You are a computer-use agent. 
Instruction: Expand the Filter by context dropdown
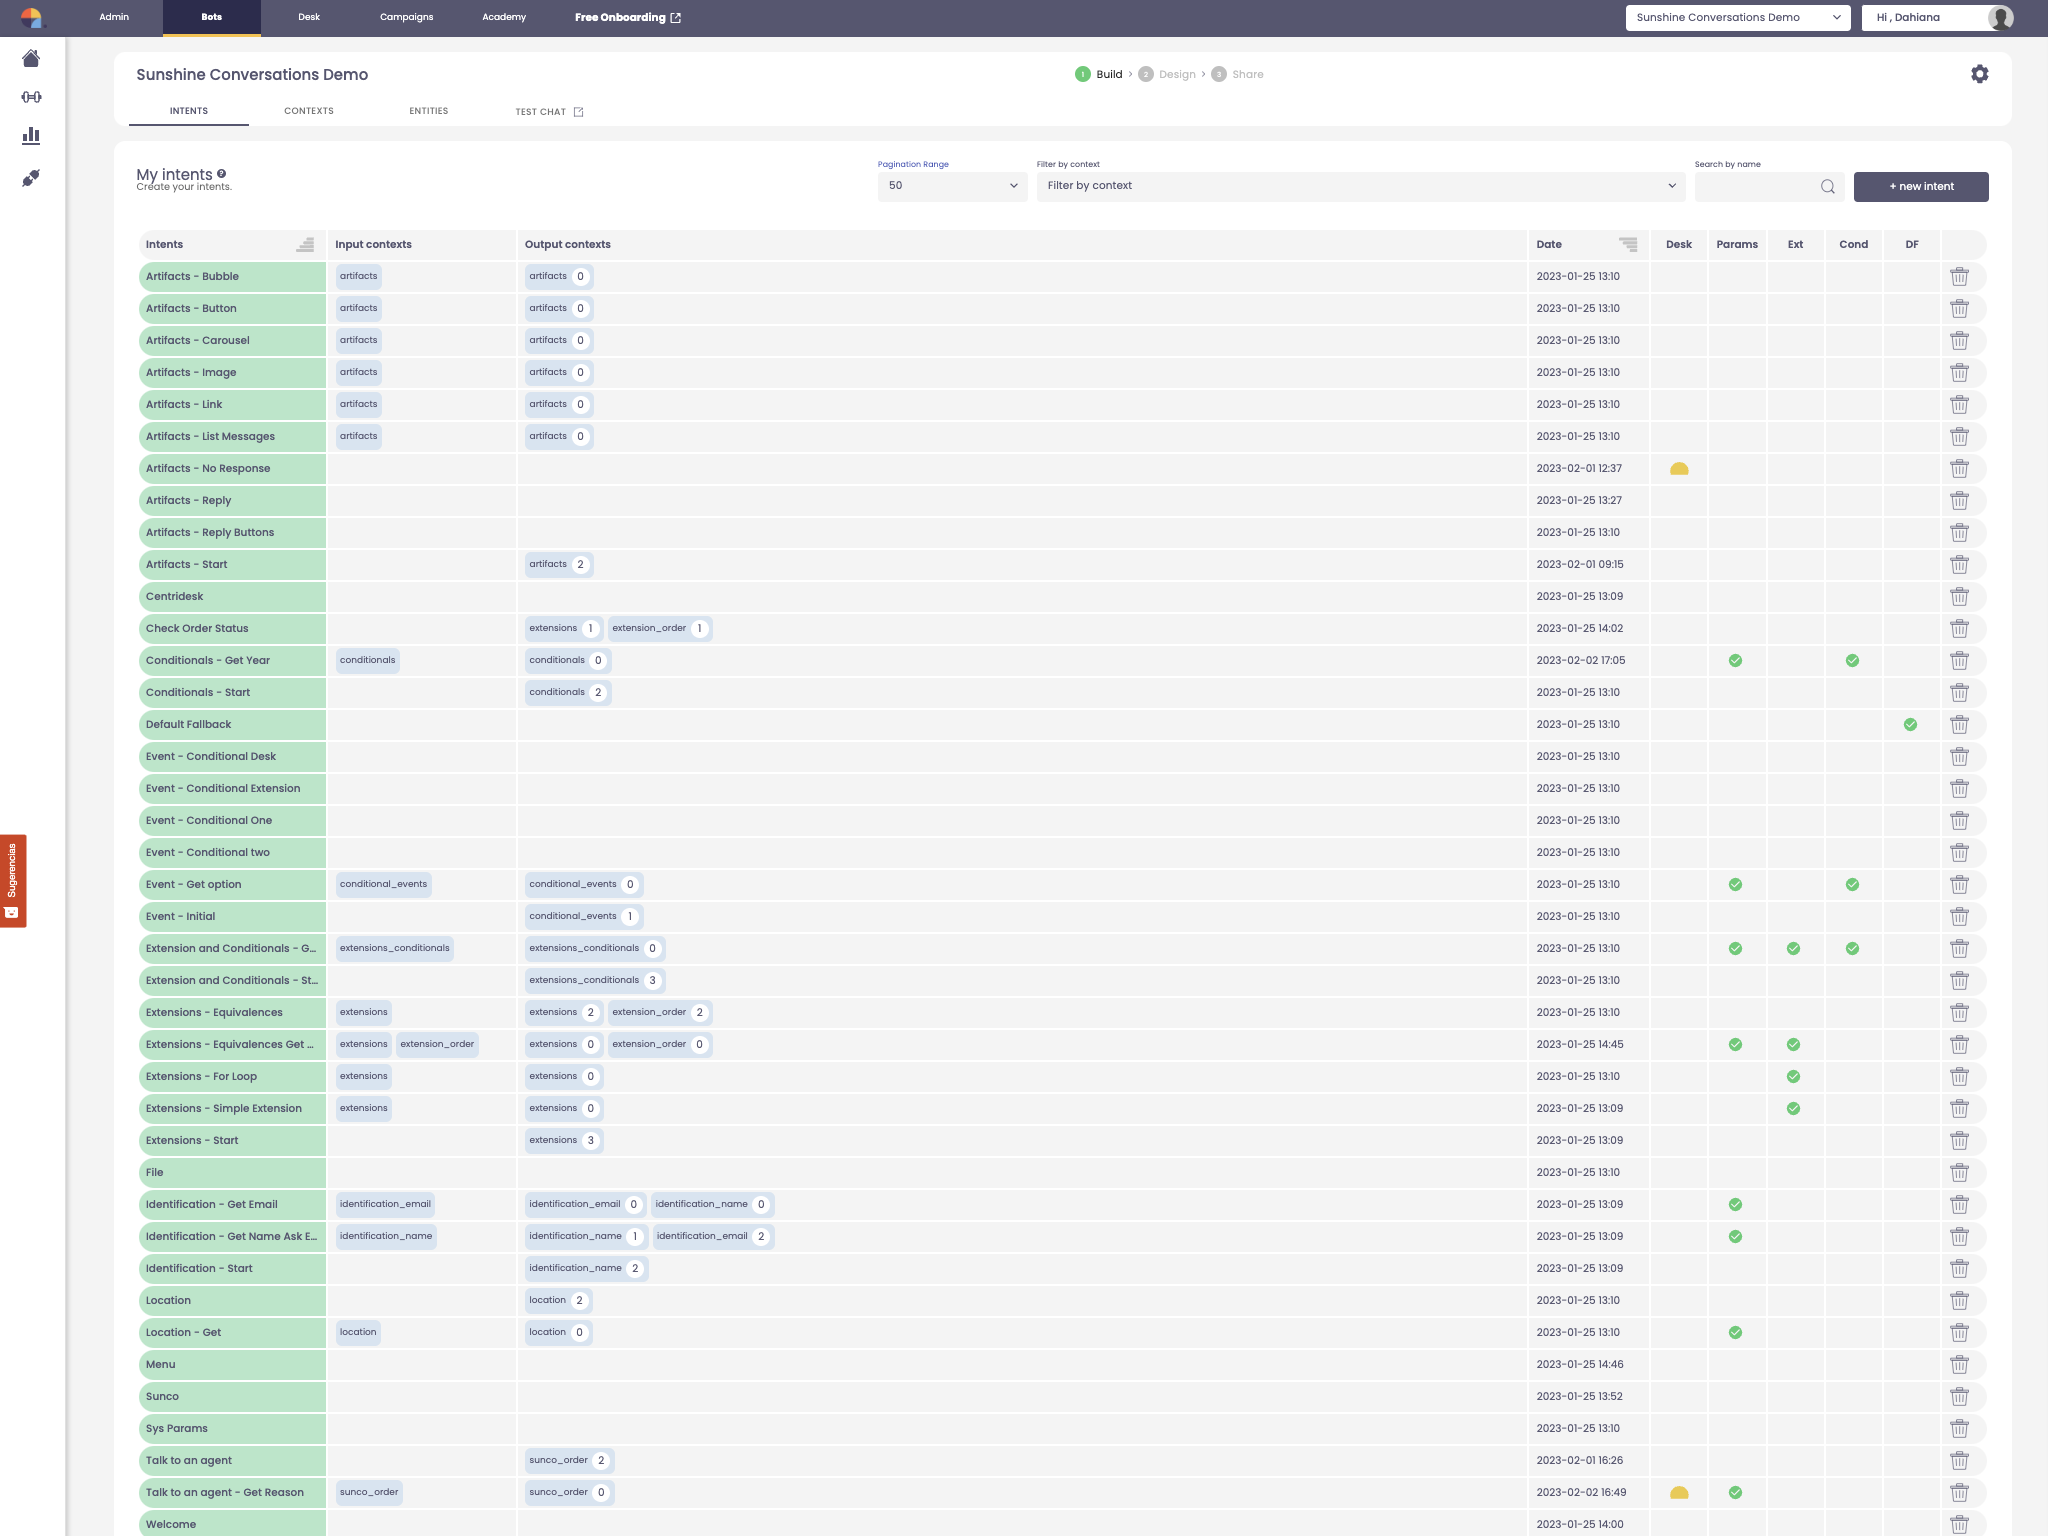1360,186
